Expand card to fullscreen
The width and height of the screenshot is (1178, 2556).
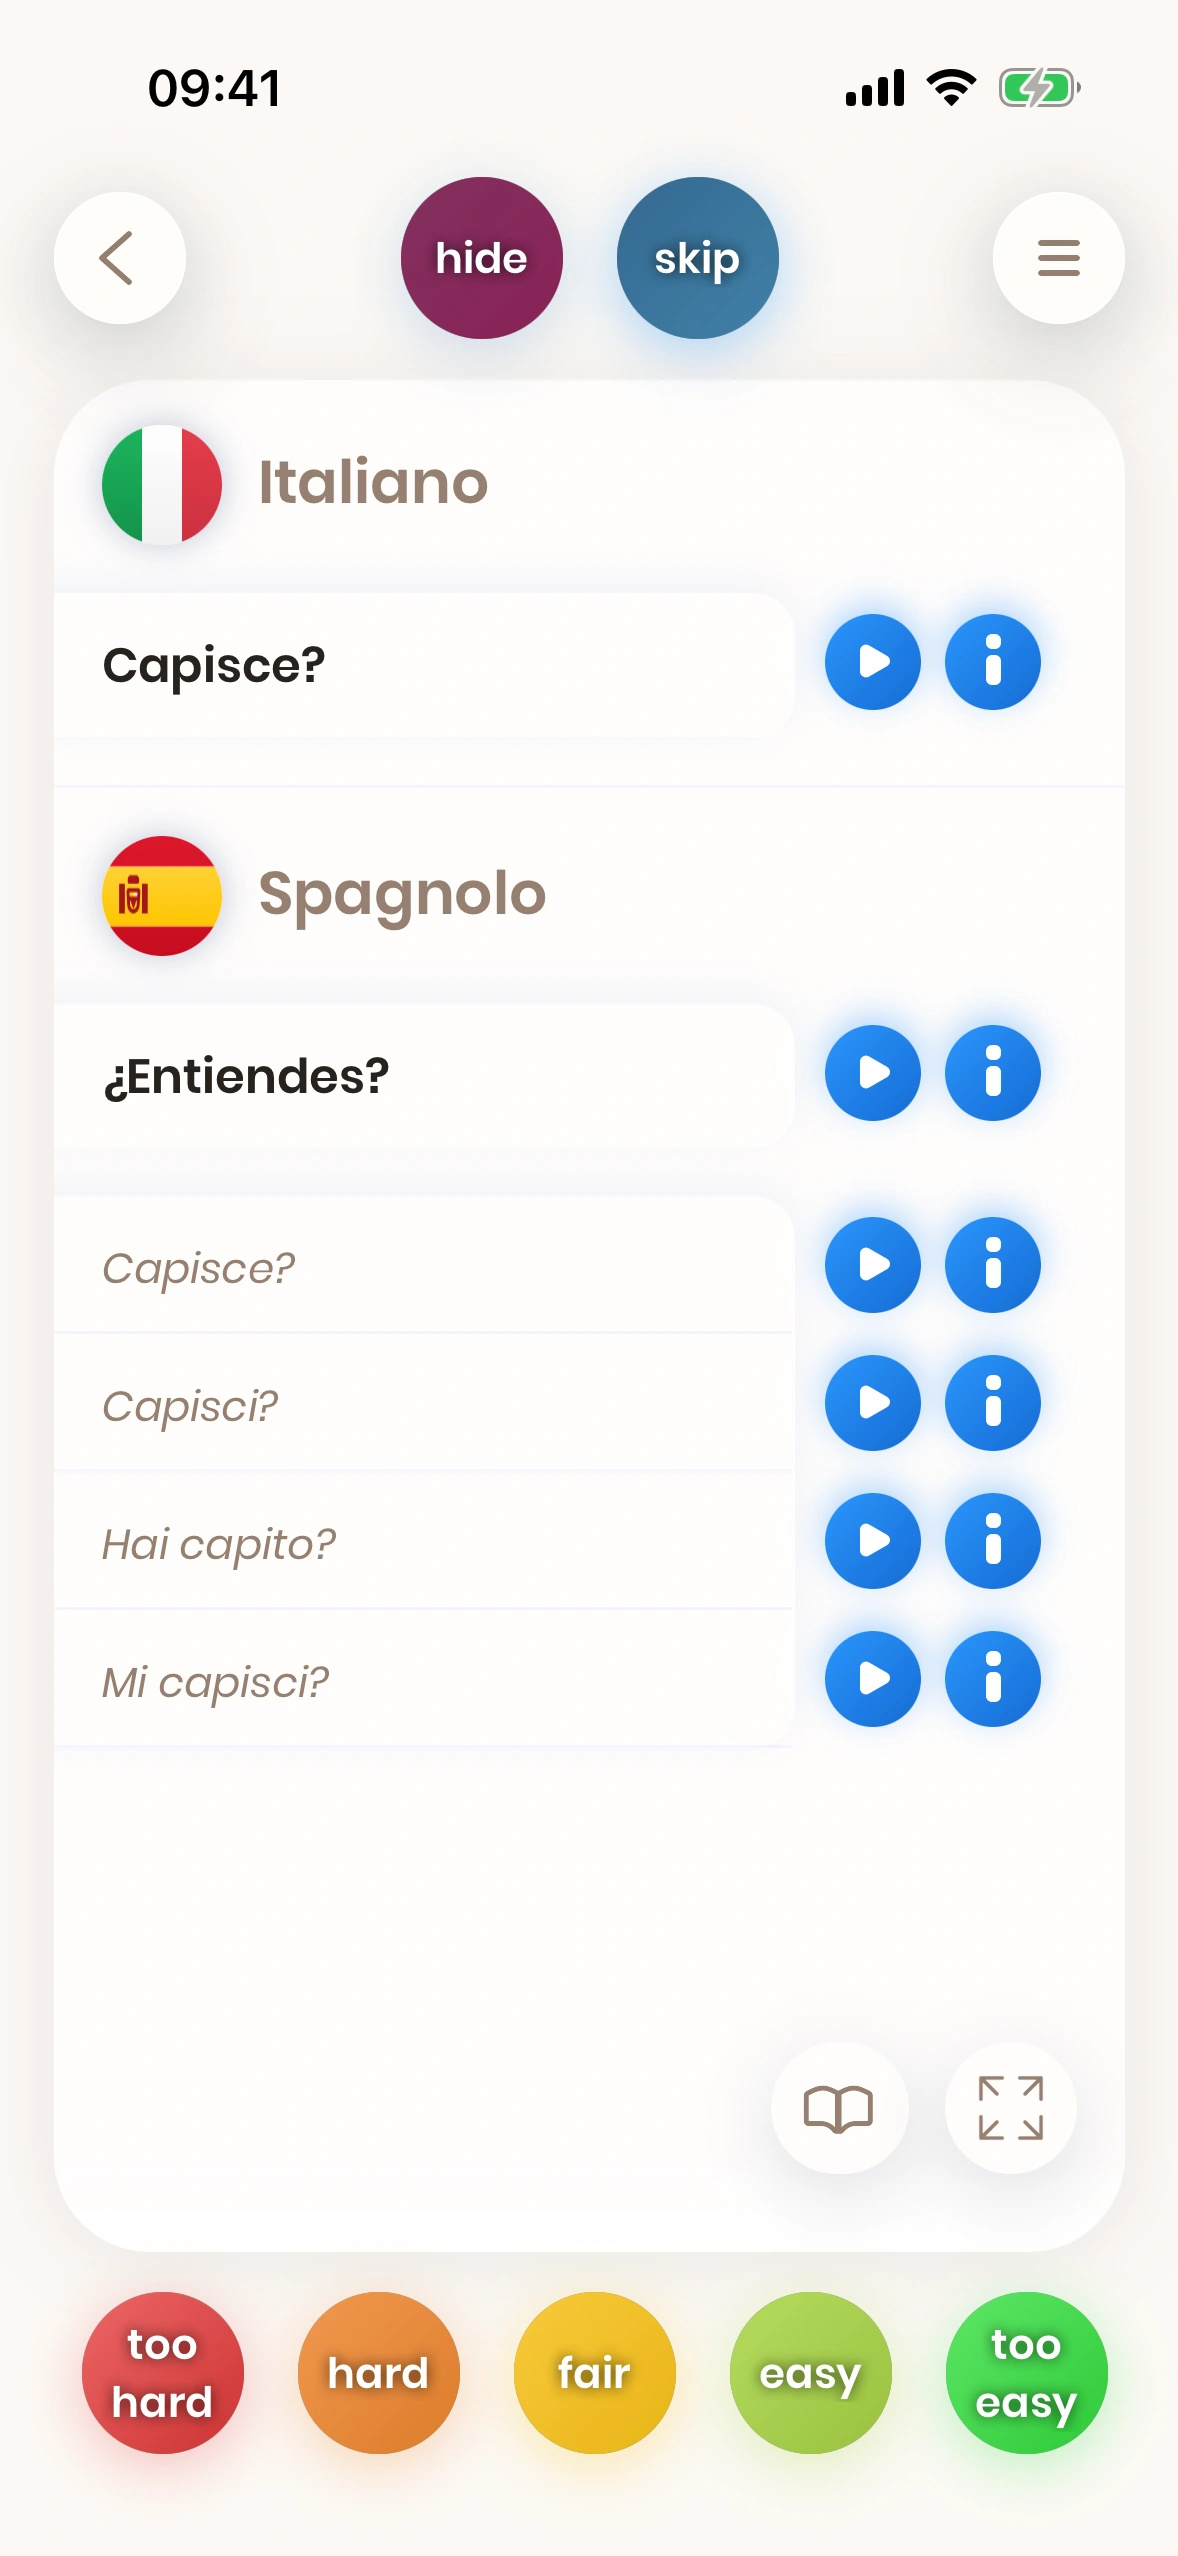[x=1010, y=2108]
